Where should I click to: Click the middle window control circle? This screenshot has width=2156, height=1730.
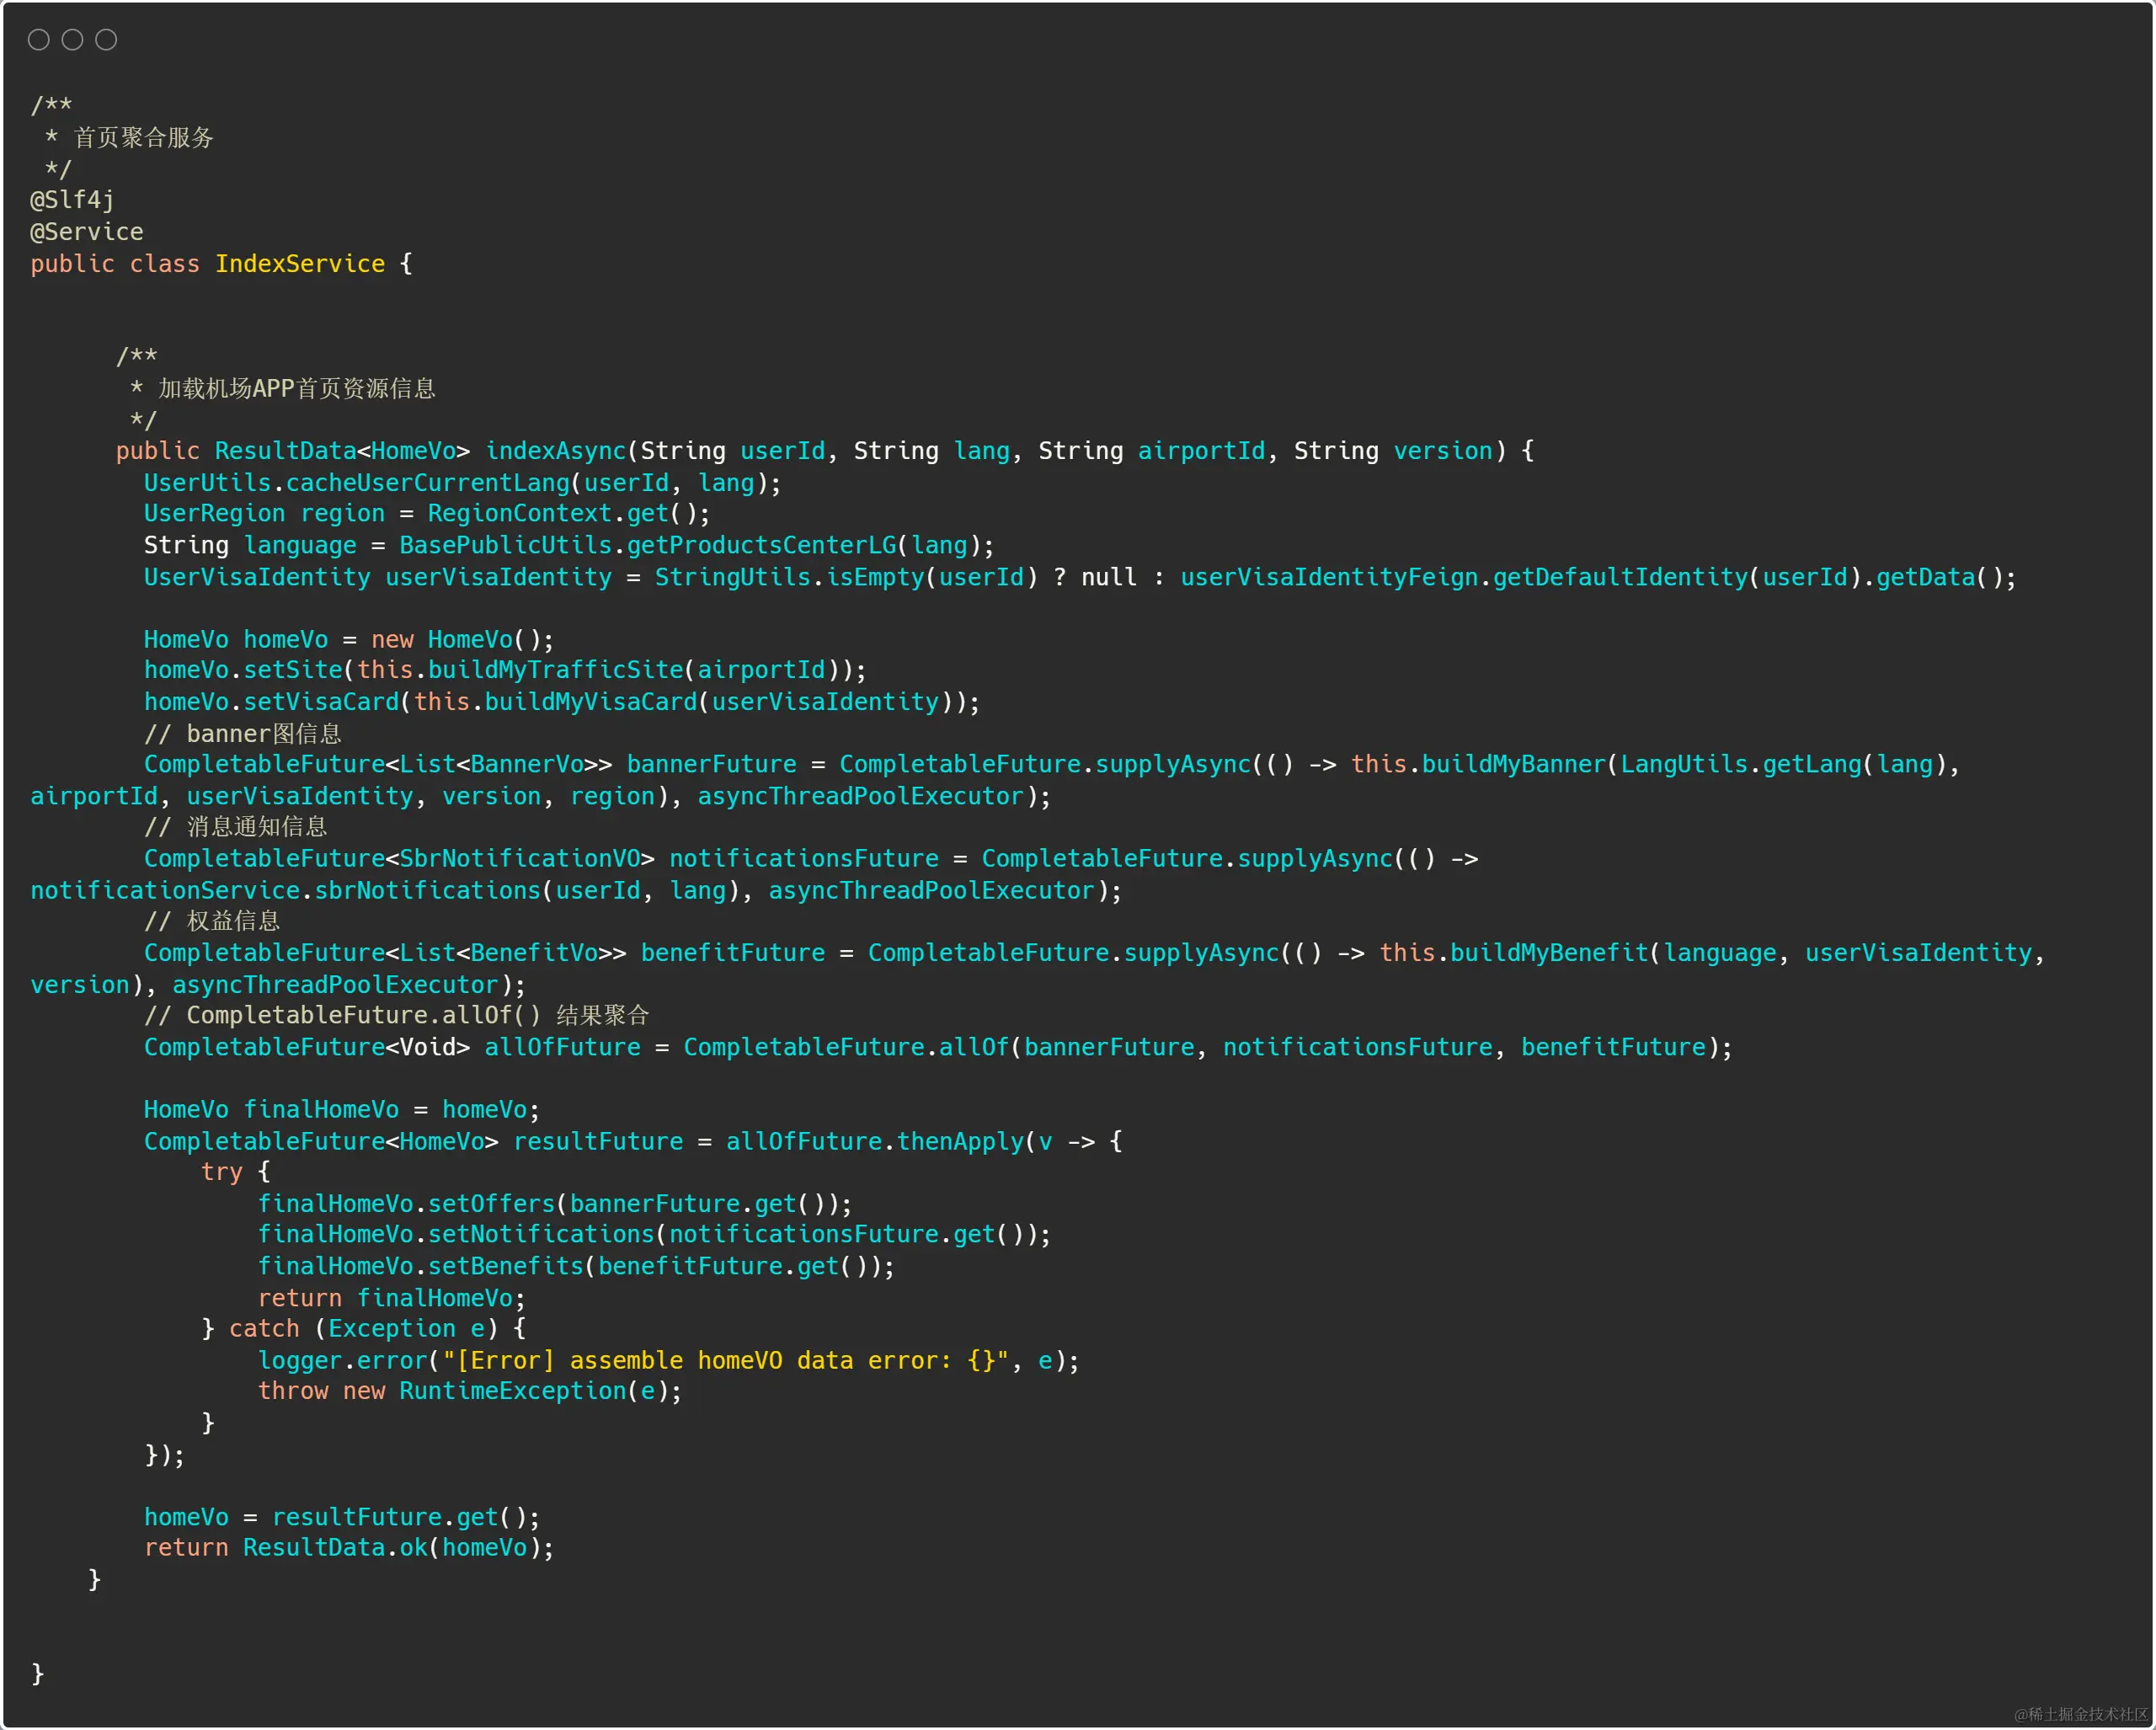[x=72, y=40]
